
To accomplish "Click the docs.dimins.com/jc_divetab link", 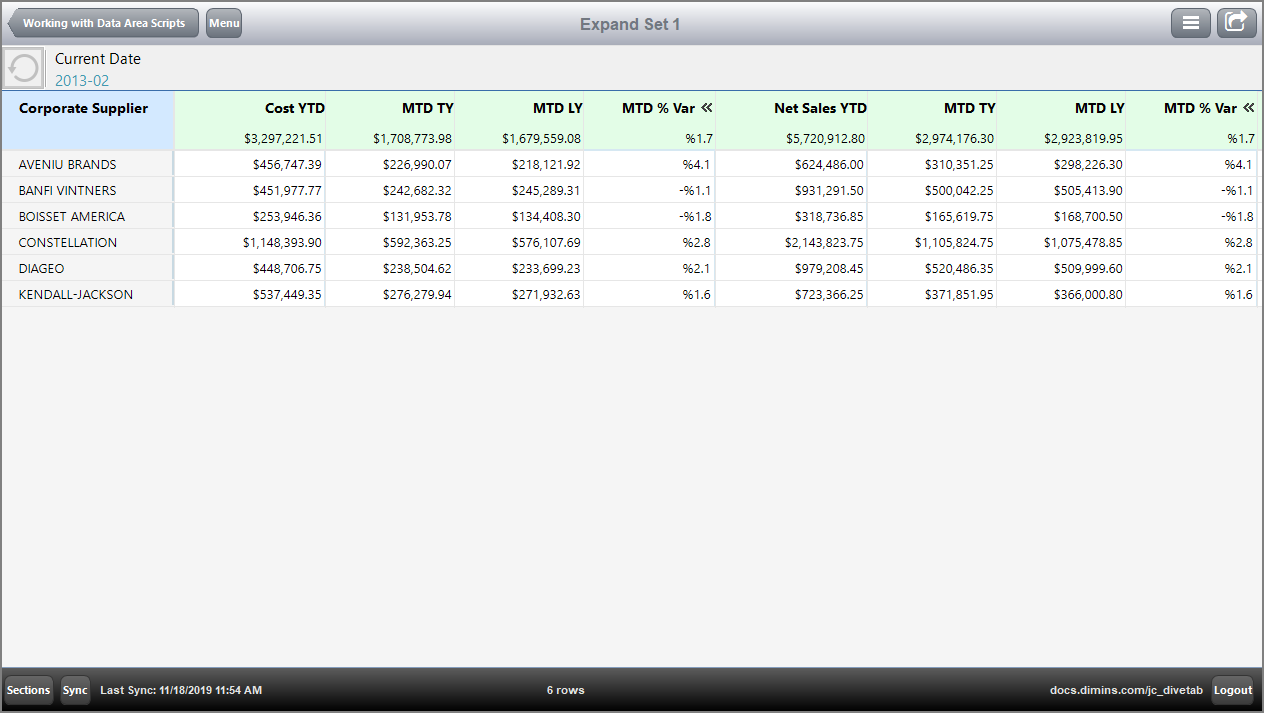I will click(x=1126, y=689).
